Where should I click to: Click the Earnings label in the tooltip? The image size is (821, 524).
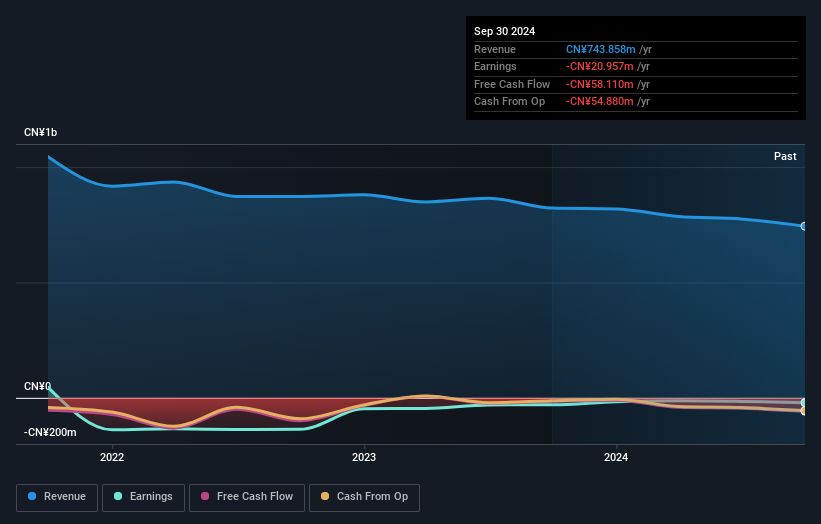495,66
